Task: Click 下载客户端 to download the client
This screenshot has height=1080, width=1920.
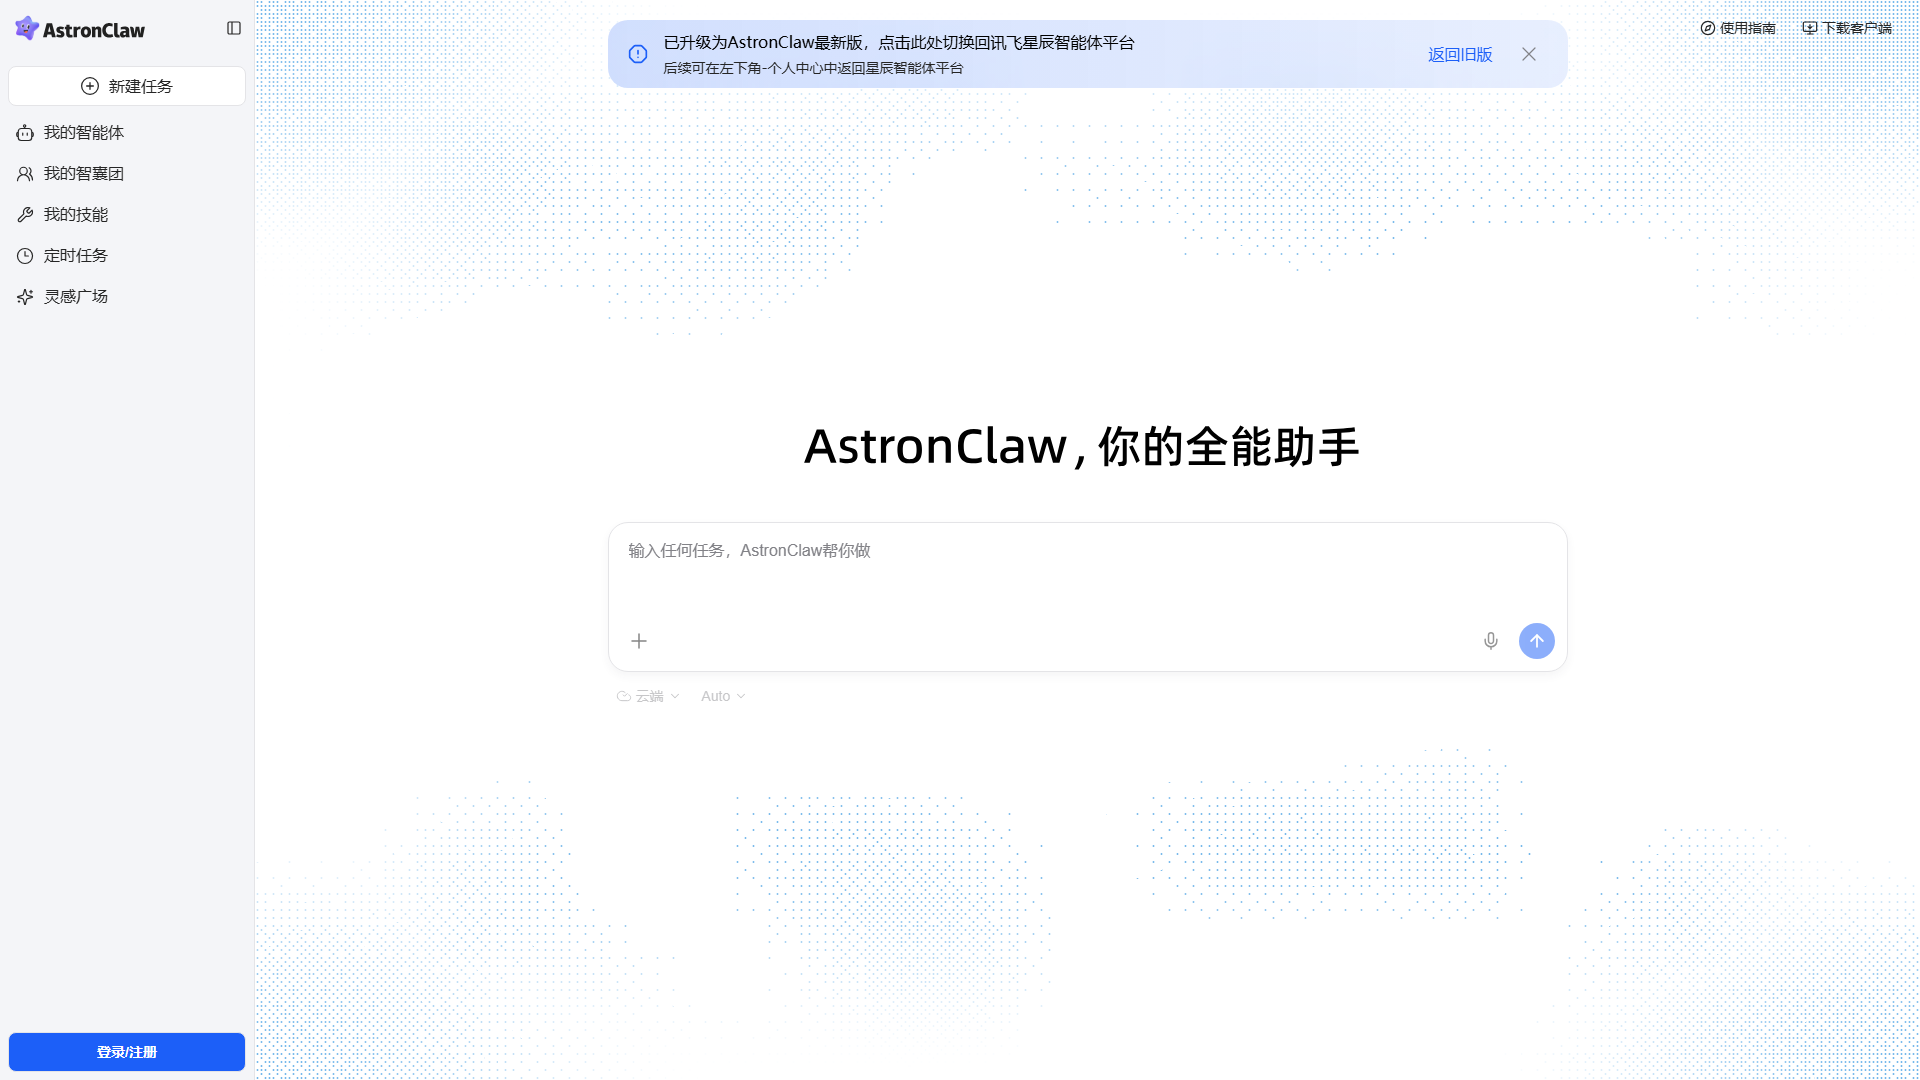Action: pyautogui.click(x=1847, y=28)
